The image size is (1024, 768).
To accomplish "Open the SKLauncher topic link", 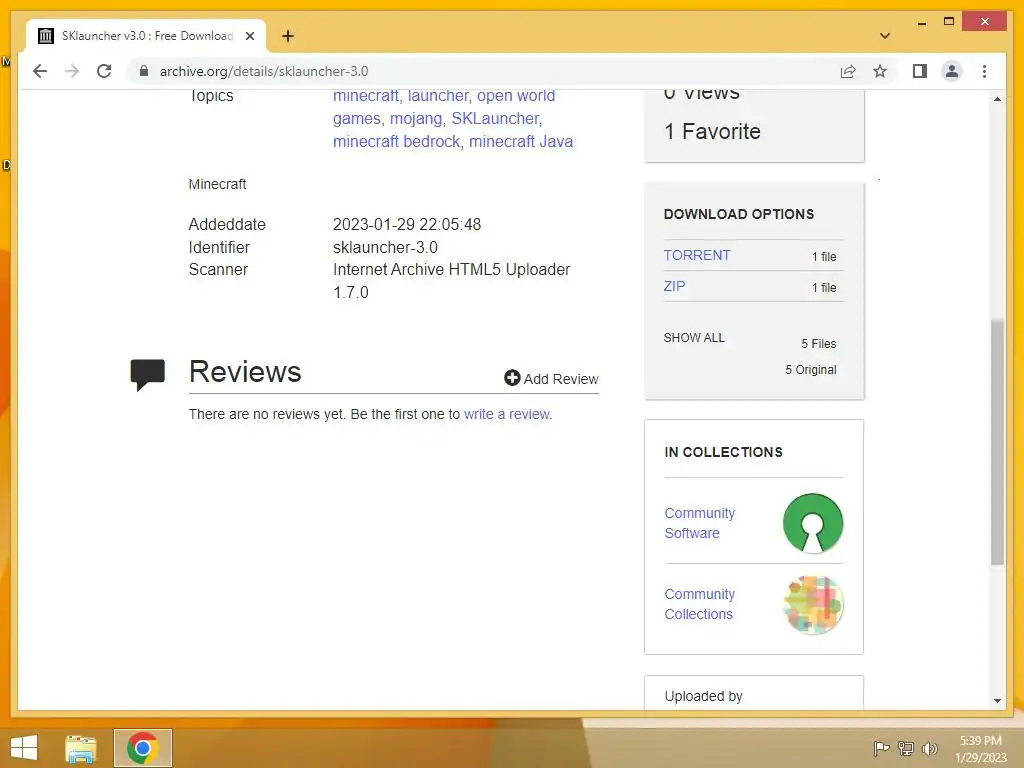I will pyautogui.click(x=496, y=118).
